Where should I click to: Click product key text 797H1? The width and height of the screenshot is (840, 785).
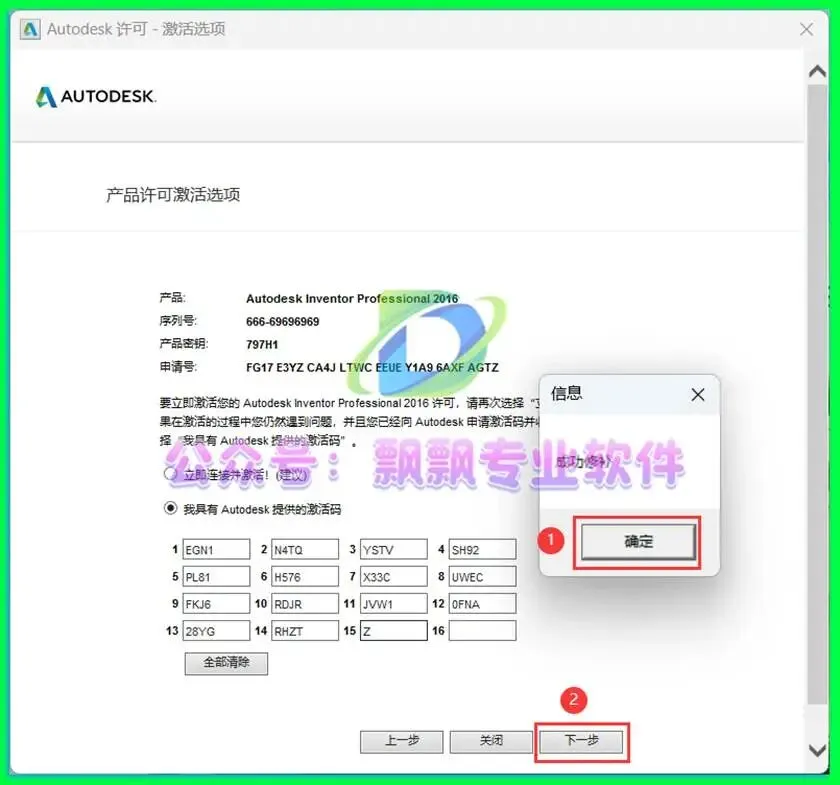pyautogui.click(x=262, y=345)
